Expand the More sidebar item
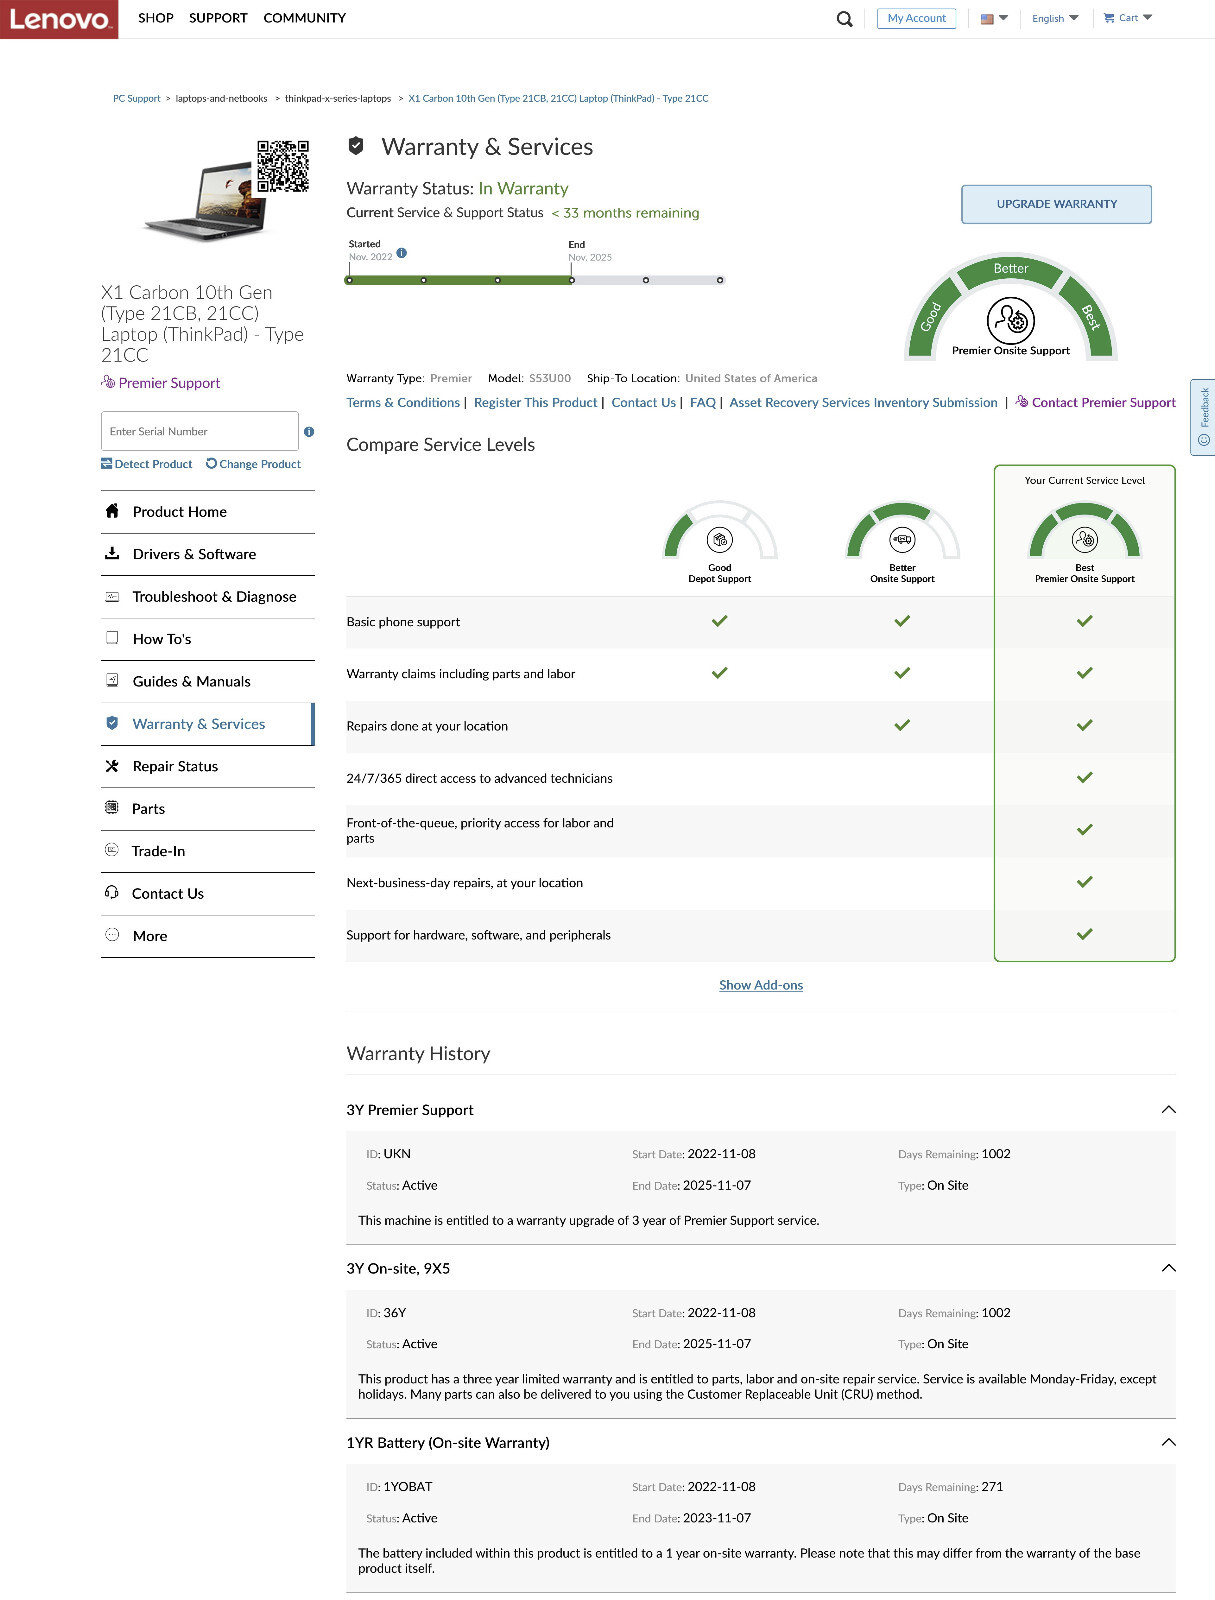The height and width of the screenshot is (1600, 1215). click(208, 936)
